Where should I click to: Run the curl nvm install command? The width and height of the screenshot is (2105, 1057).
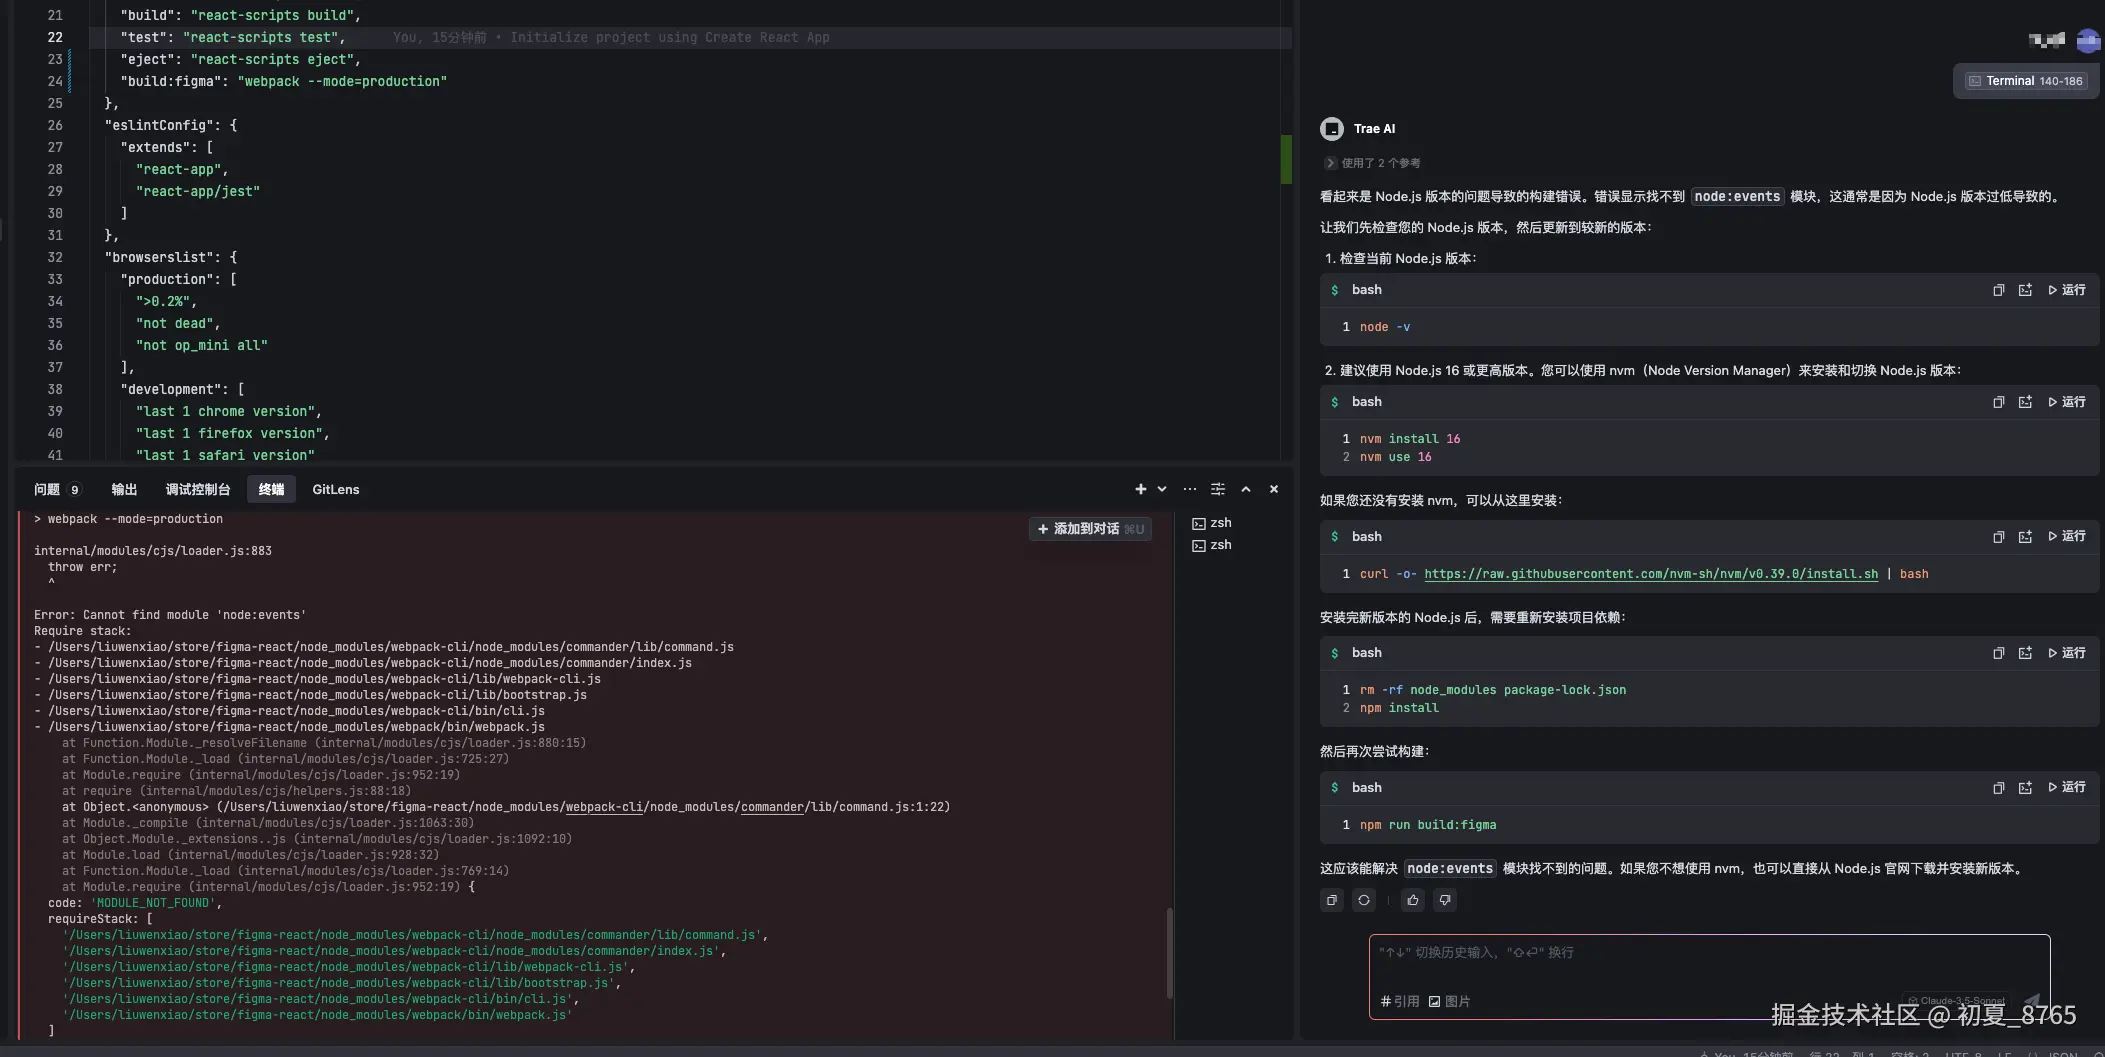click(2067, 537)
